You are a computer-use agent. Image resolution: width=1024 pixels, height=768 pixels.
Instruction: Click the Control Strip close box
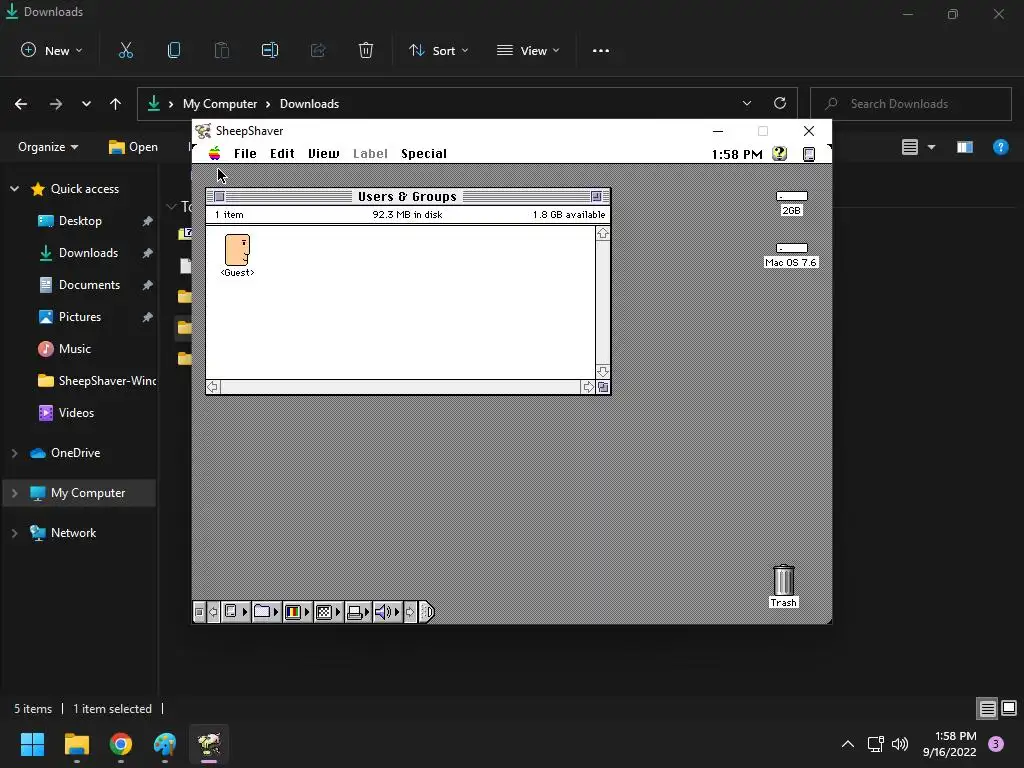[x=199, y=612]
